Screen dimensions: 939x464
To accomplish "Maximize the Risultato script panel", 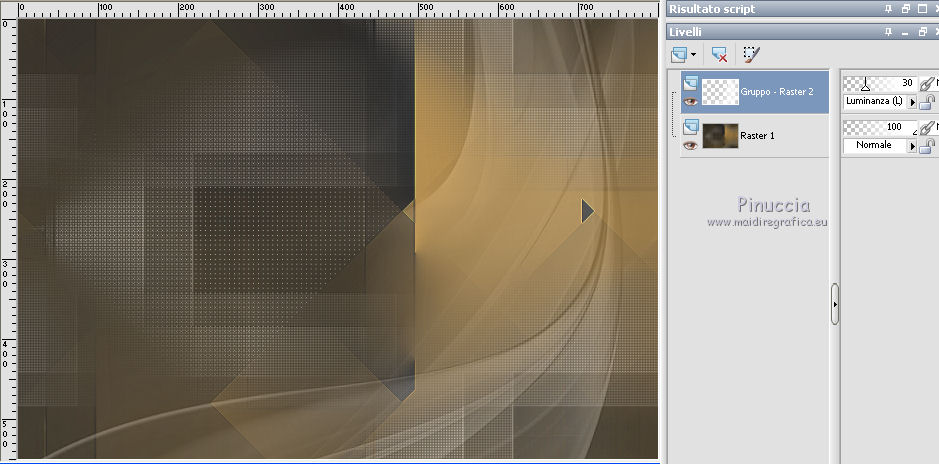I will tap(922, 8).
